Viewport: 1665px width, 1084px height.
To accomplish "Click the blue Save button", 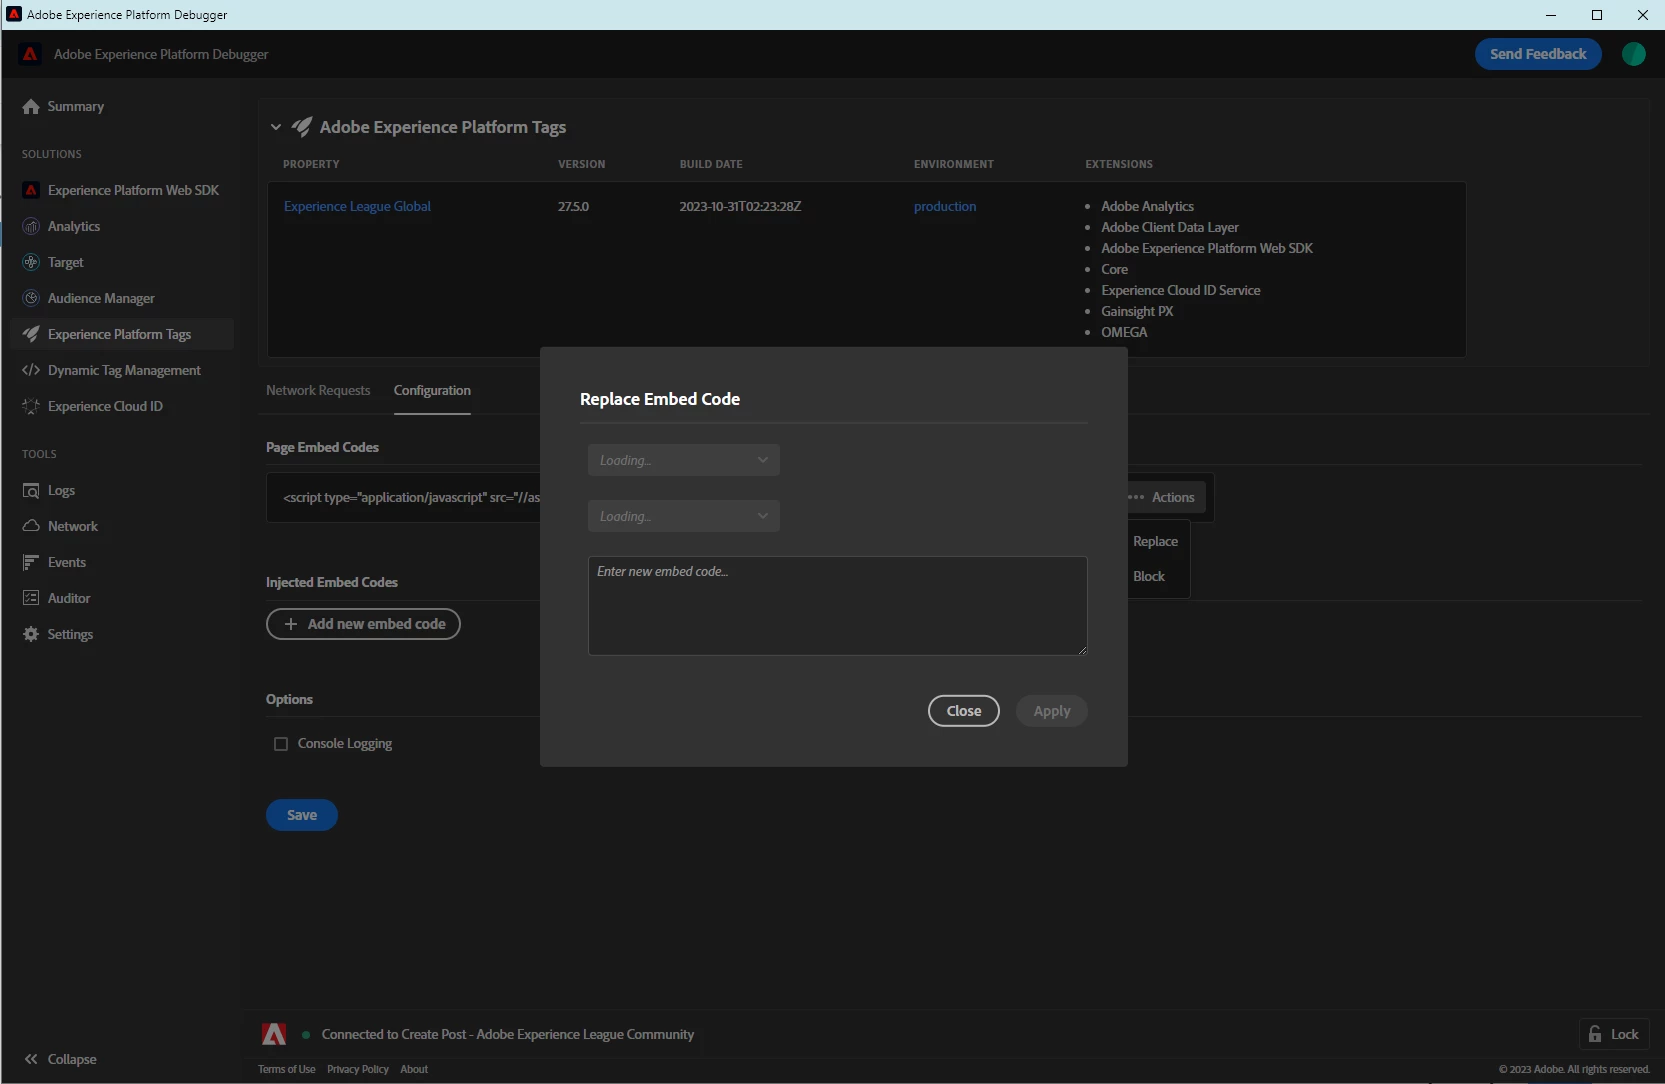I will [x=302, y=815].
